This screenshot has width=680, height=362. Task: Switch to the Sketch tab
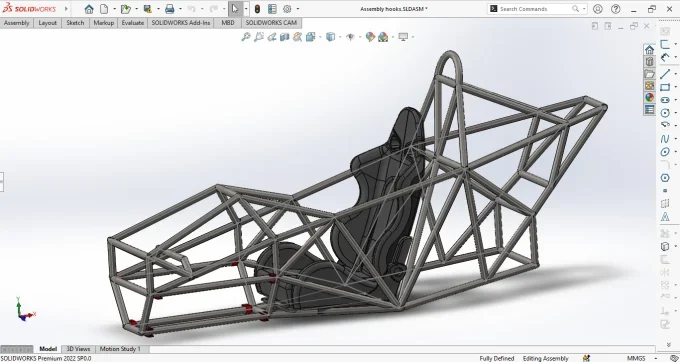tap(75, 23)
